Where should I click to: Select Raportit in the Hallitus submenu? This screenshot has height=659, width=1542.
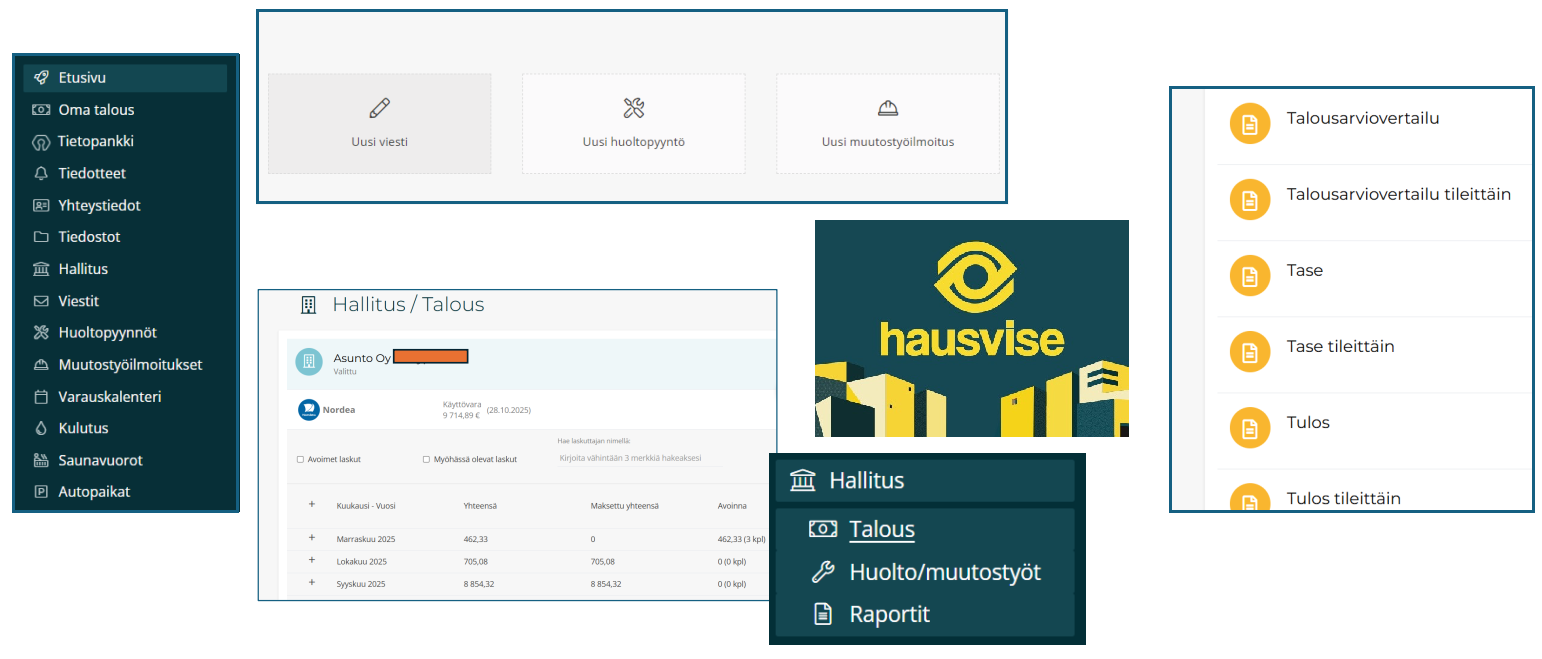(x=889, y=614)
